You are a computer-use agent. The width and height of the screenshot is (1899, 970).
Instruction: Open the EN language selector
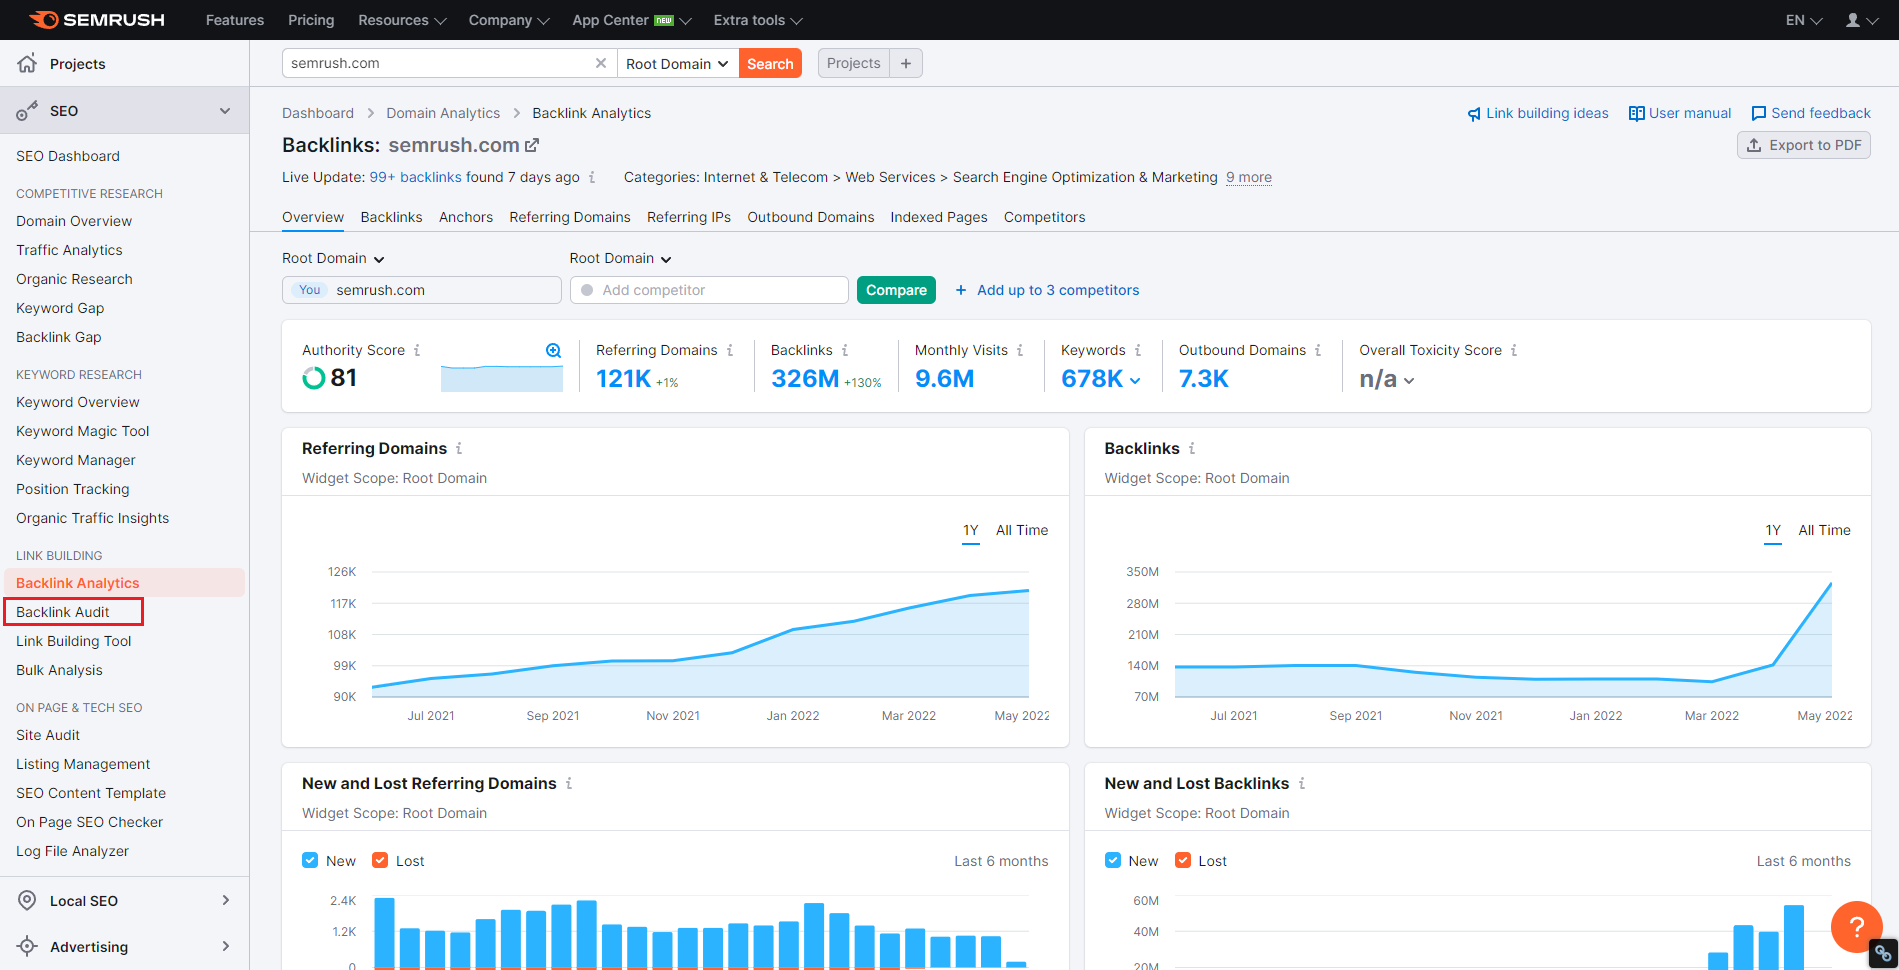coord(1804,20)
